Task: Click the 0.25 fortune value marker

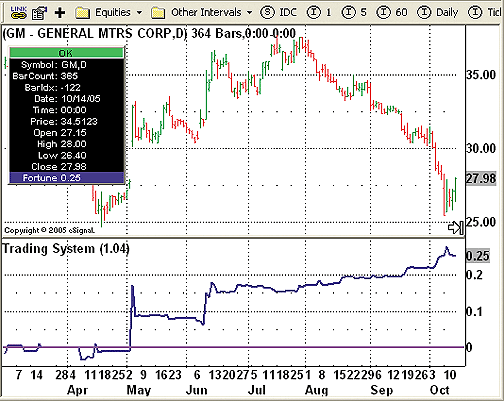Action: coord(478,256)
